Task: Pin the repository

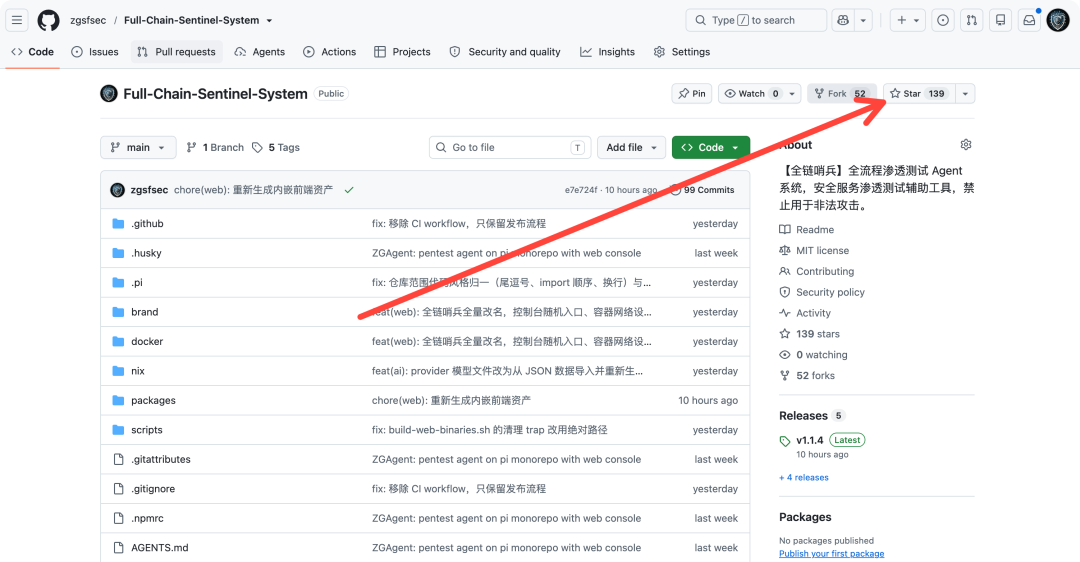Action: (692, 94)
